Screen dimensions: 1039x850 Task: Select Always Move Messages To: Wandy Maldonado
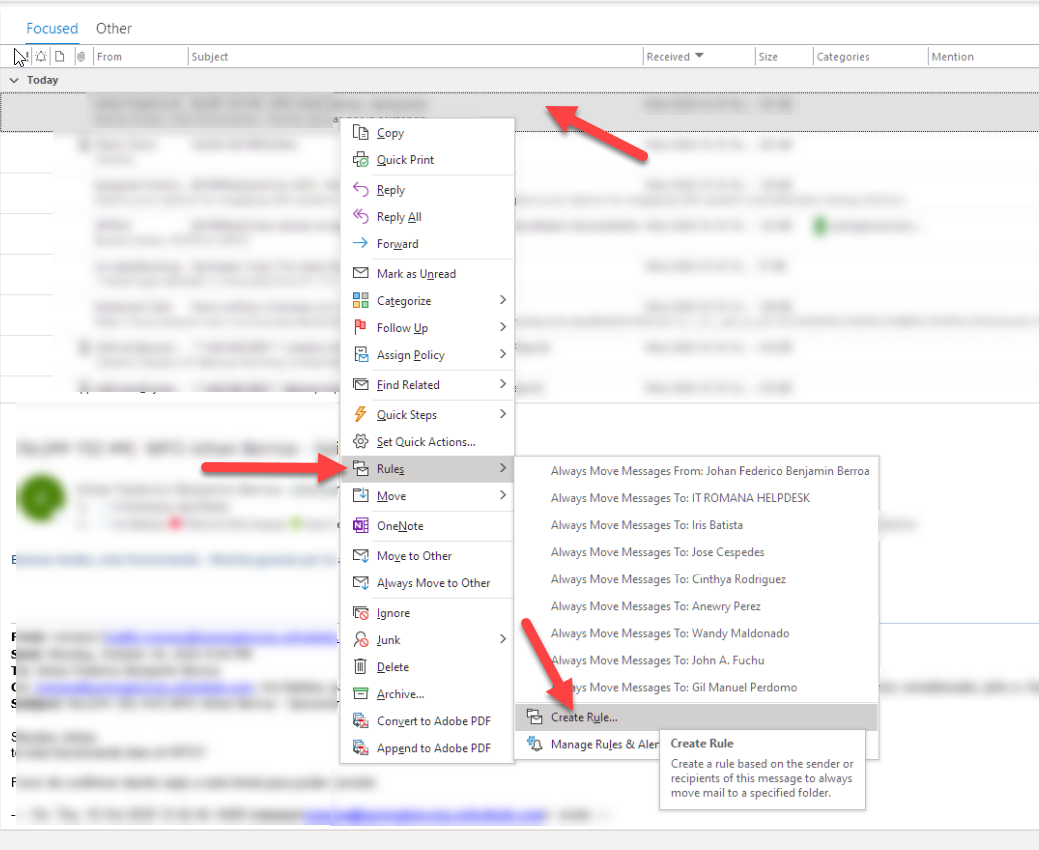696,633
